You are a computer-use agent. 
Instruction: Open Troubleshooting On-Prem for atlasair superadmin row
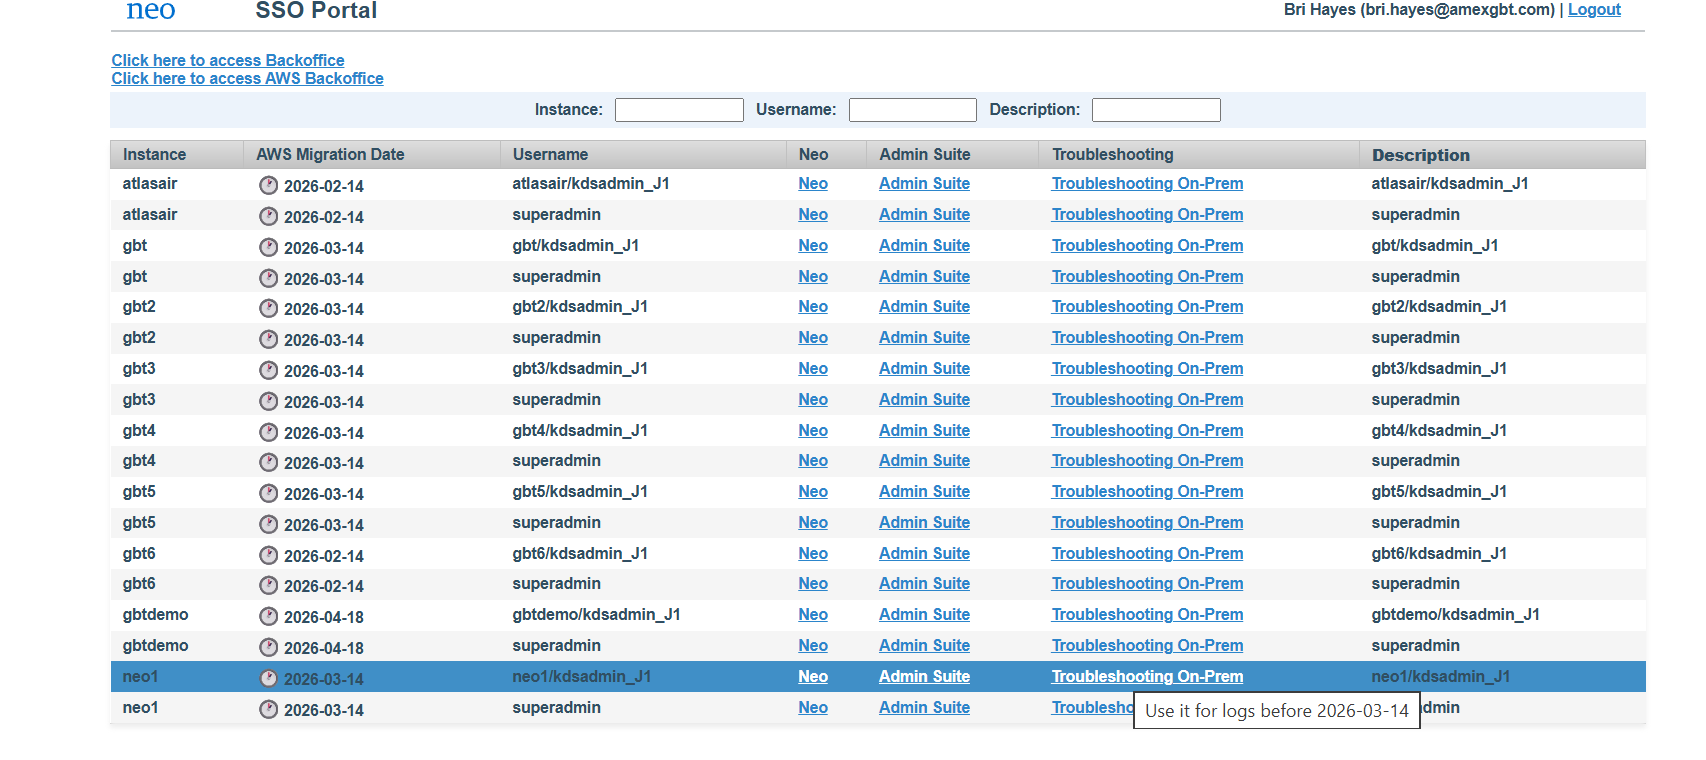1147,214
